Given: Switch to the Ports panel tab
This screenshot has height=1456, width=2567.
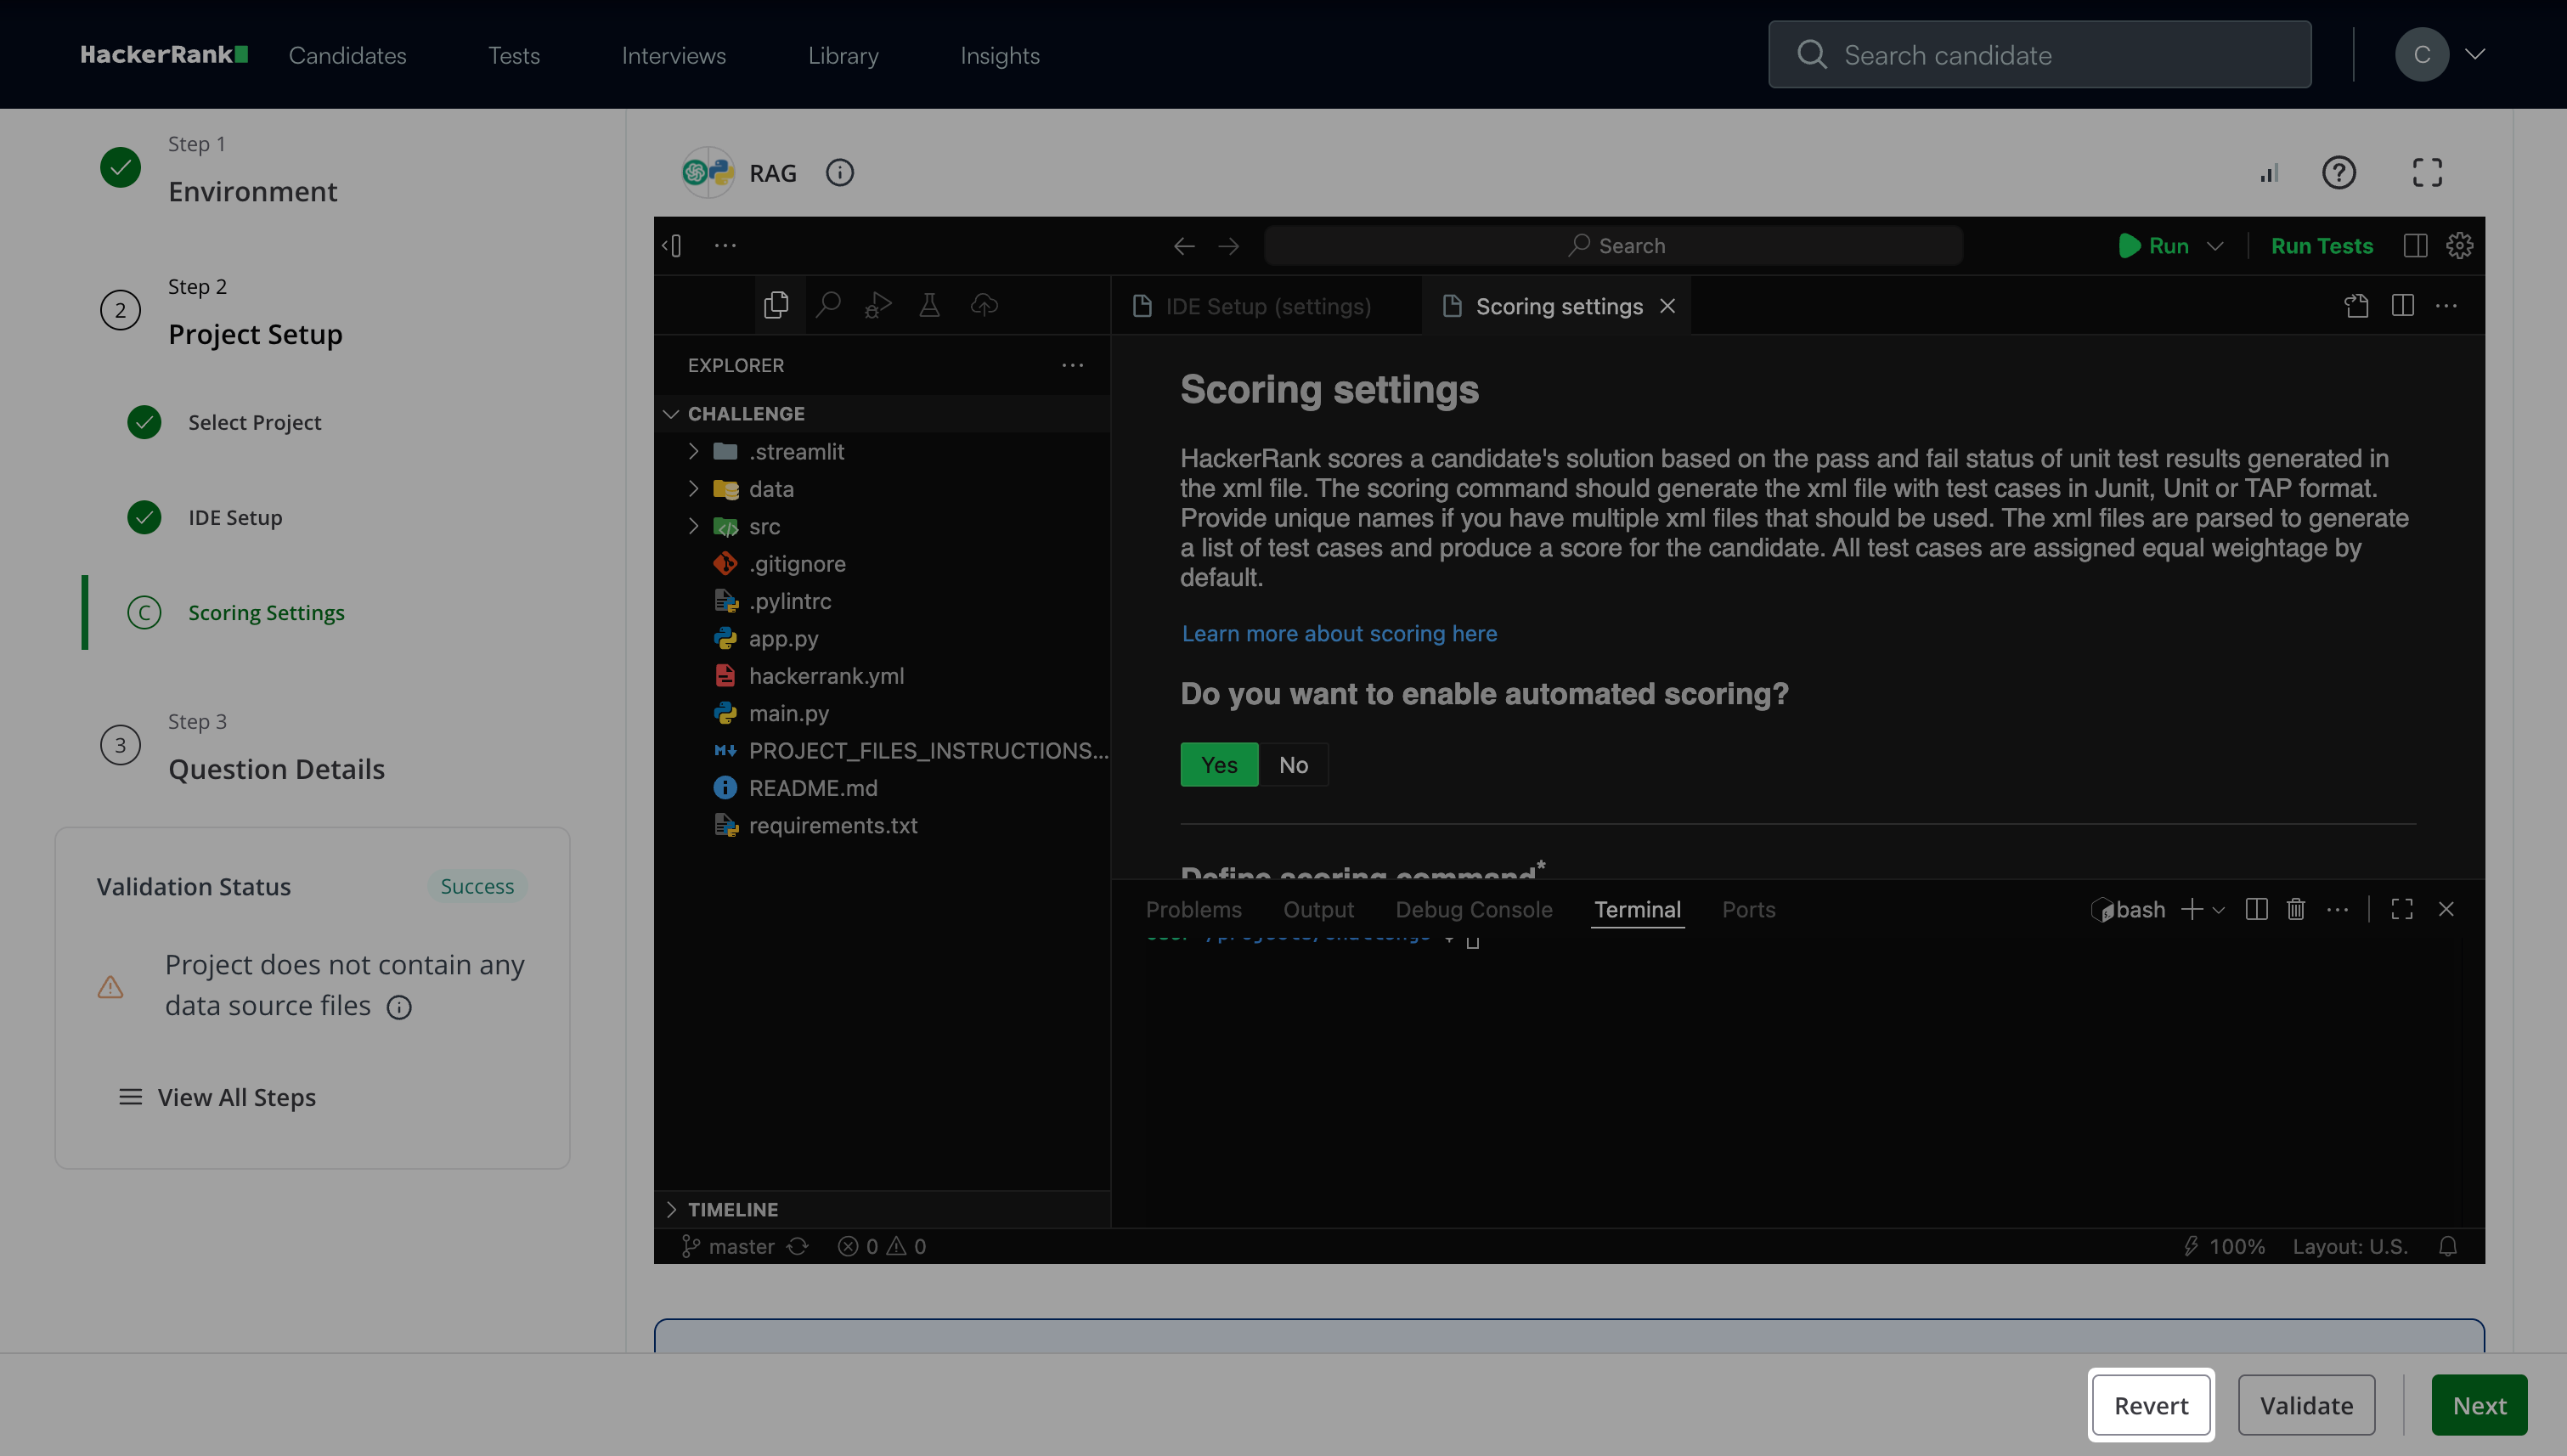Looking at the screenshot, I should 1749,909.
